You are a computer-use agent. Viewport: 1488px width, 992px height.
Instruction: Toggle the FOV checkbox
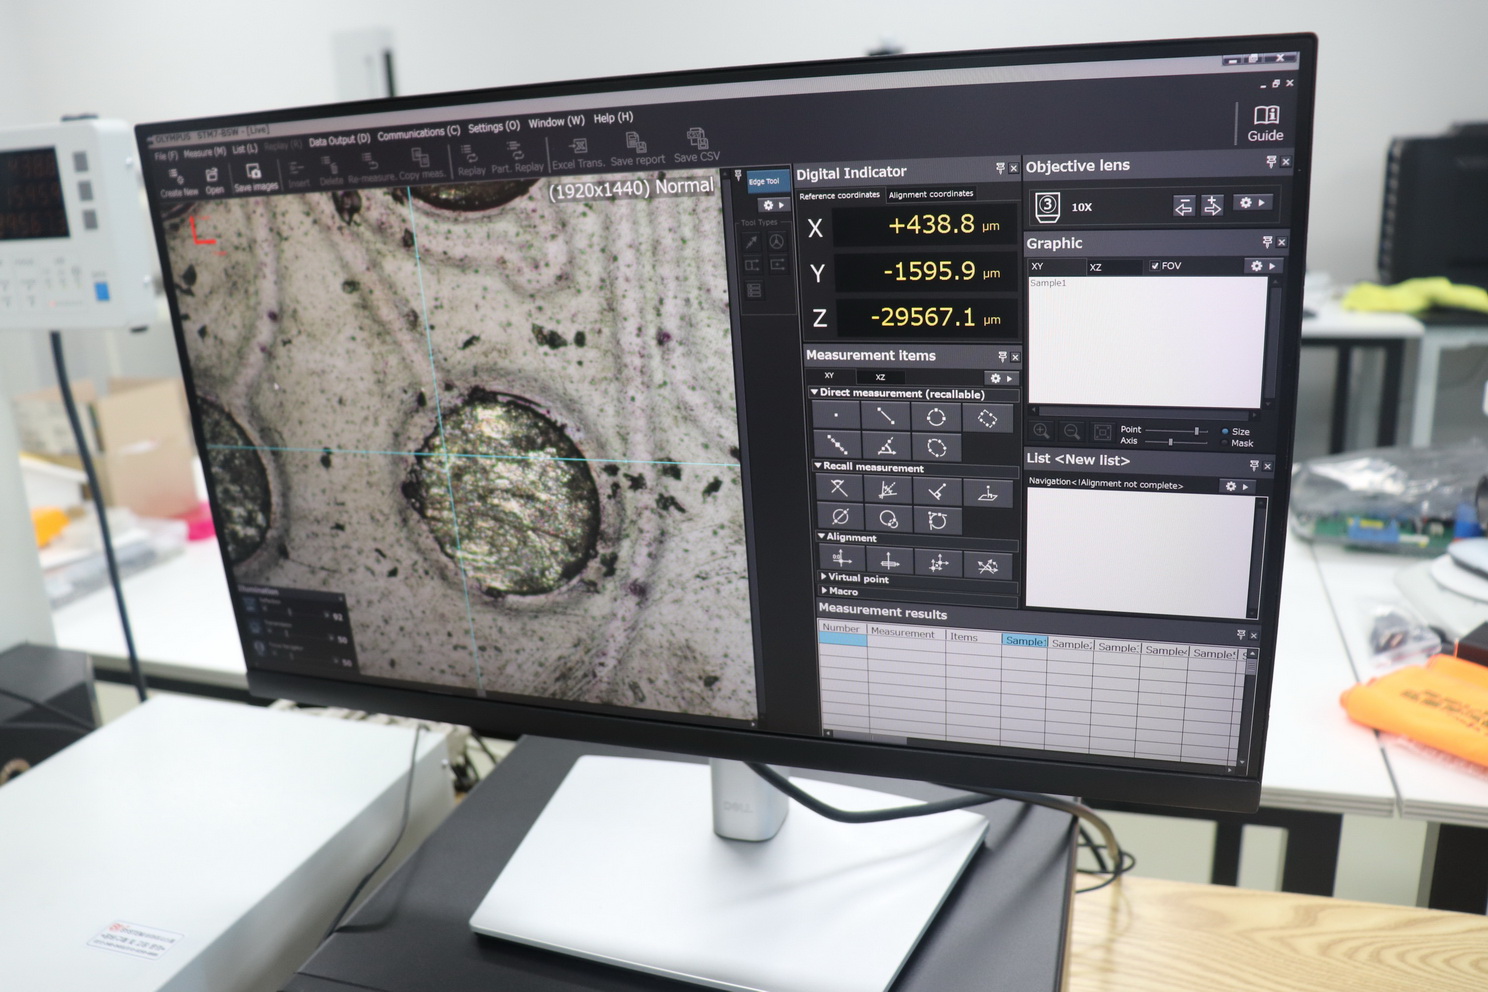coord(1155,266)
